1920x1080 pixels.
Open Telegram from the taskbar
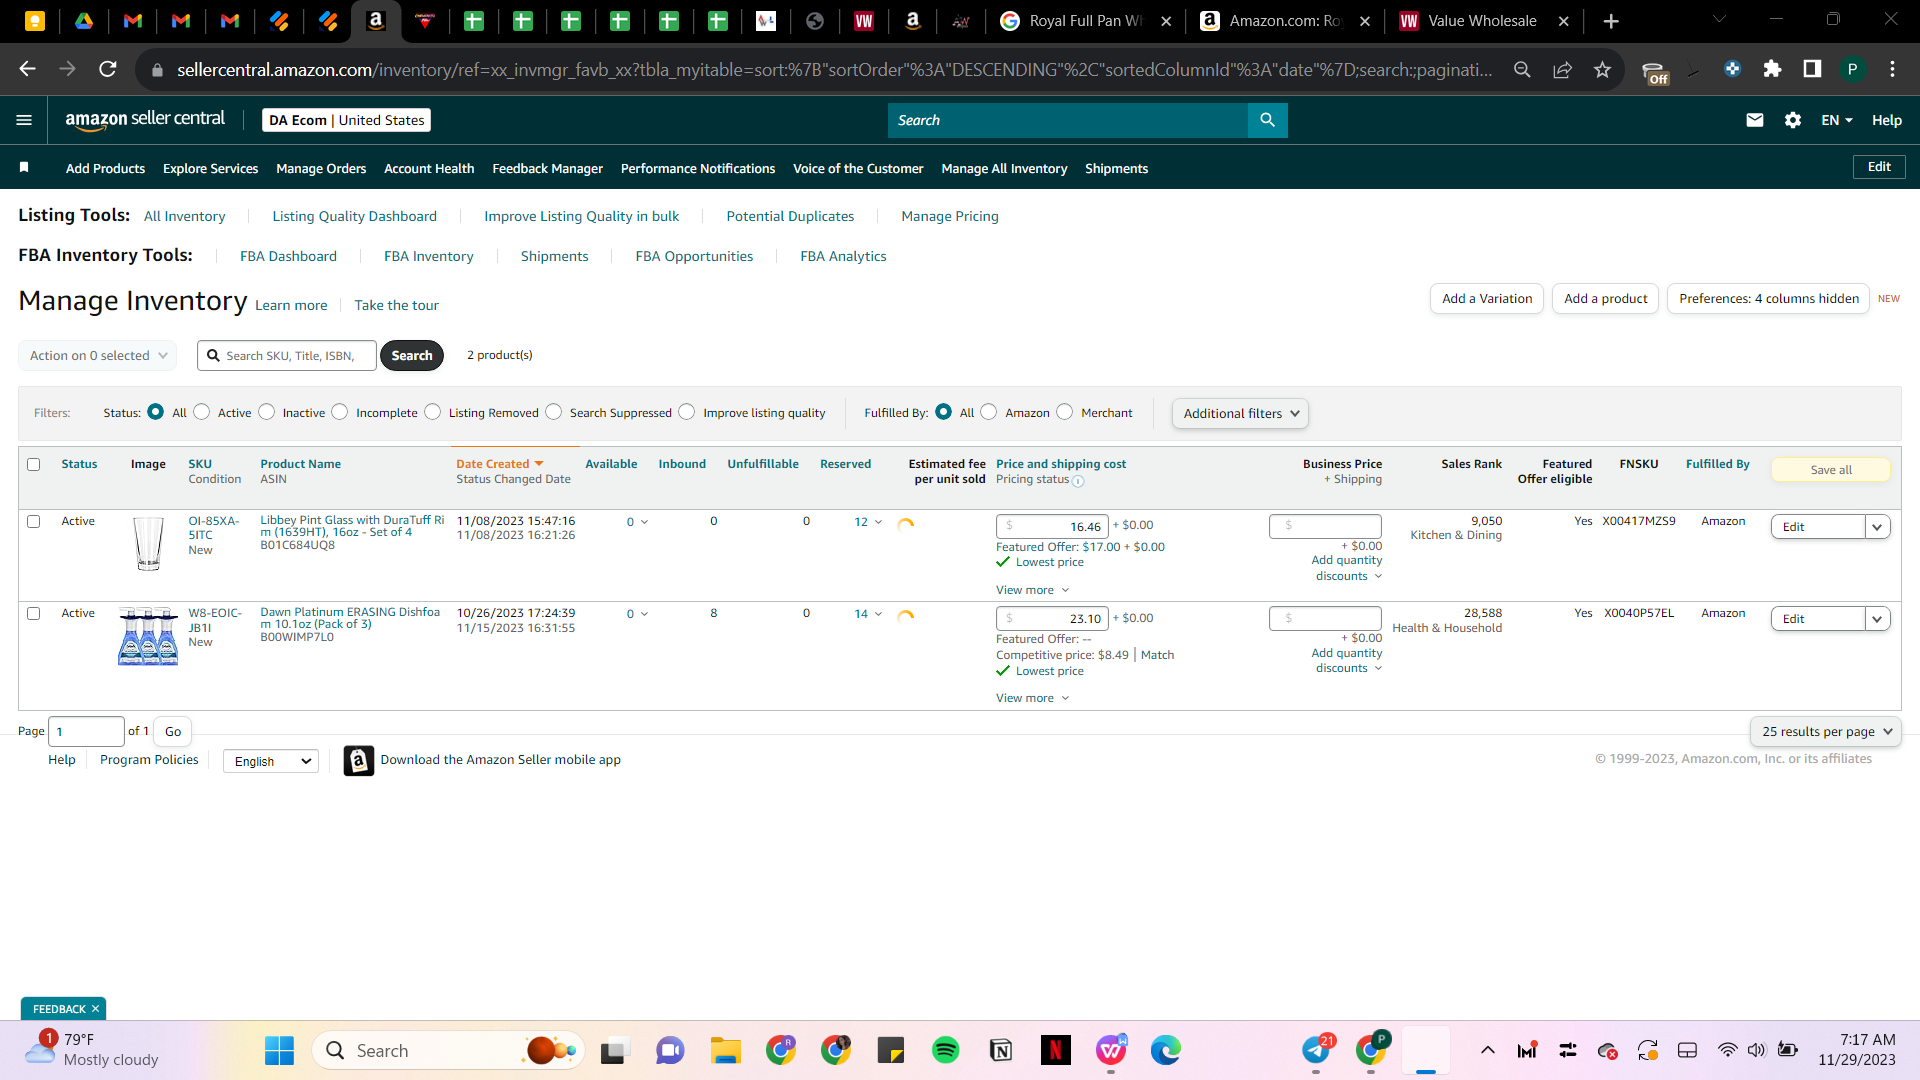click(x=1316, y=1050)
